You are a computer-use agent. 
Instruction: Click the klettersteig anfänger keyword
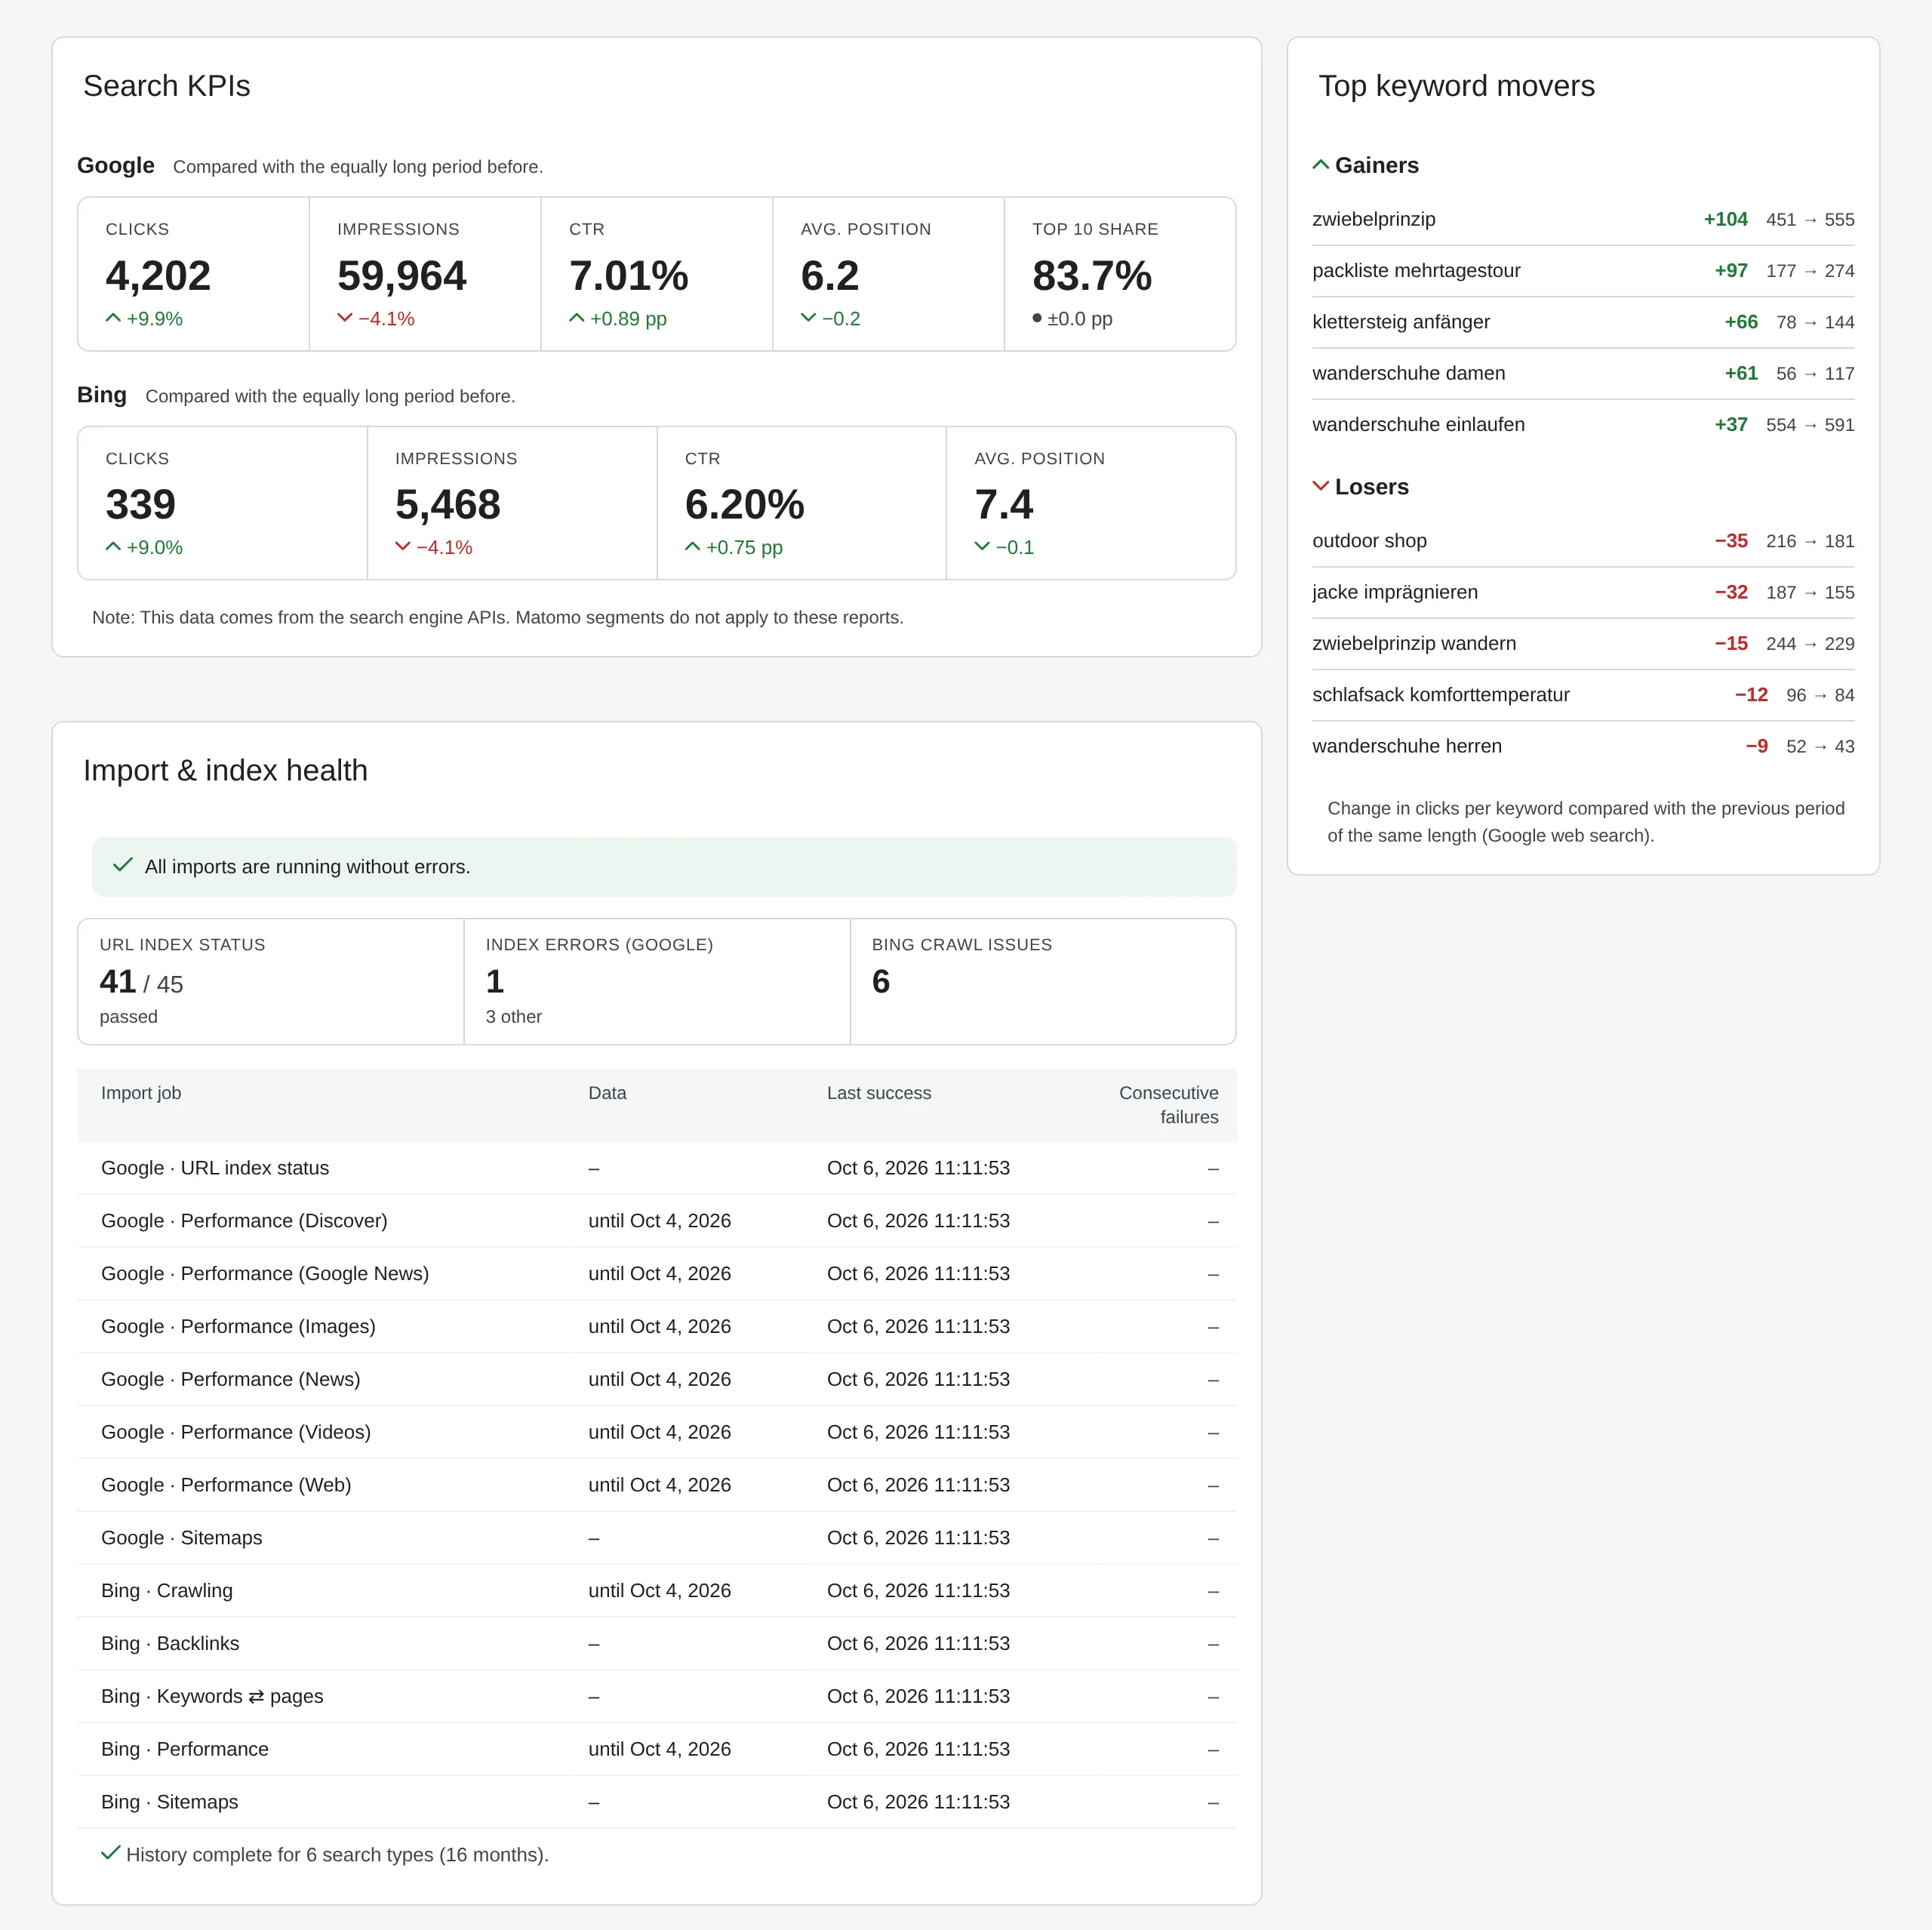pyautogui.click(x=1401, y=322)
